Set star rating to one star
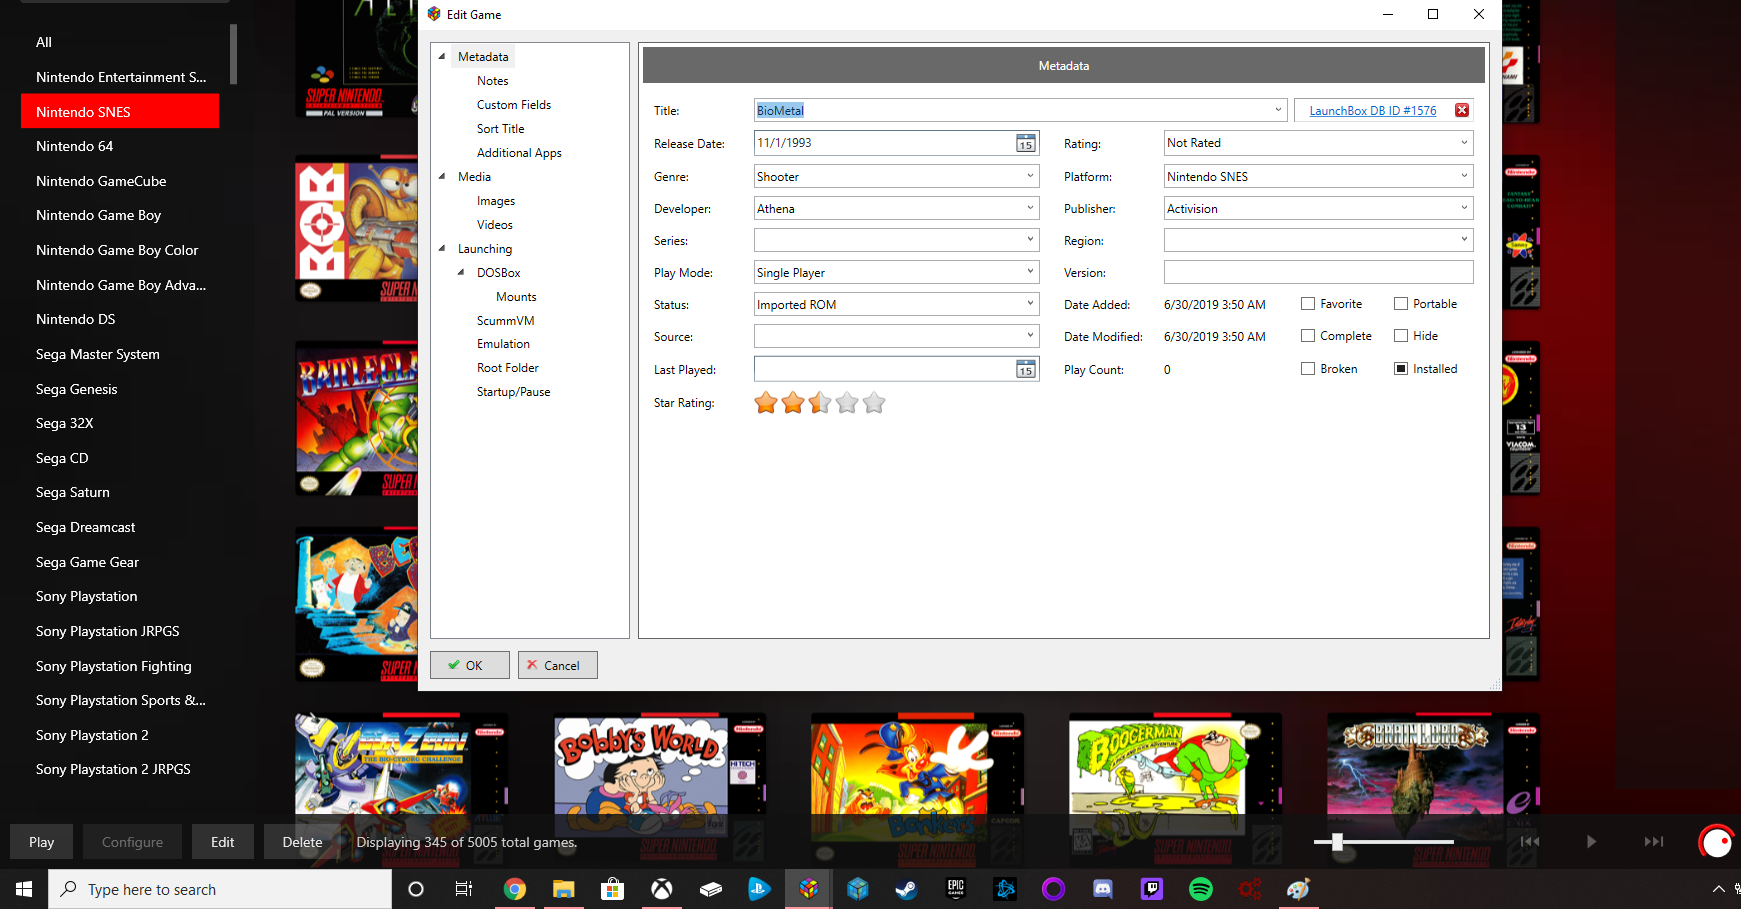Viewport: 1741px width, 909px height. 766,403
